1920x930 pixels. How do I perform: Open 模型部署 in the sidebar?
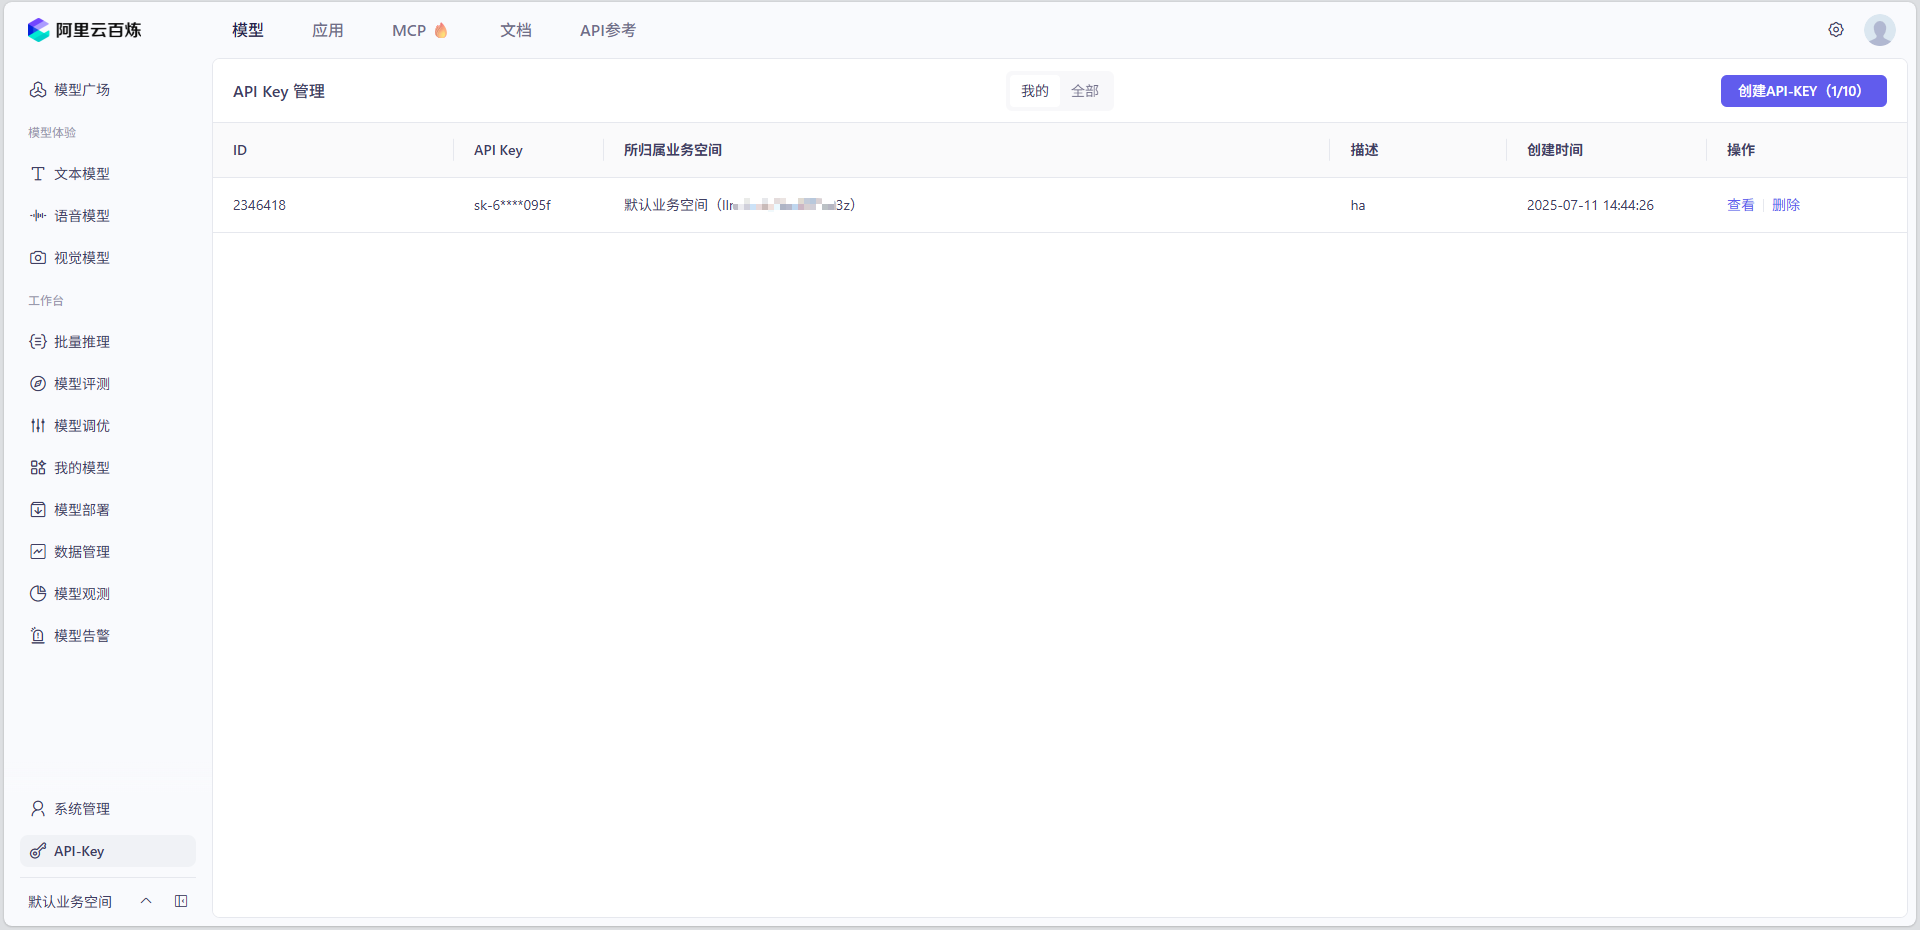[81, 509]
